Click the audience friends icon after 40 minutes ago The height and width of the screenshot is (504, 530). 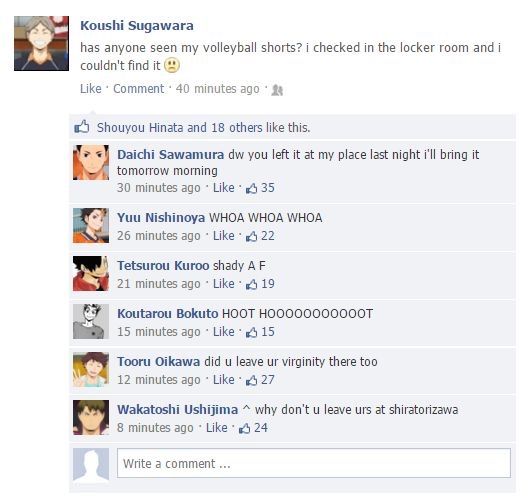coord(277,90)
